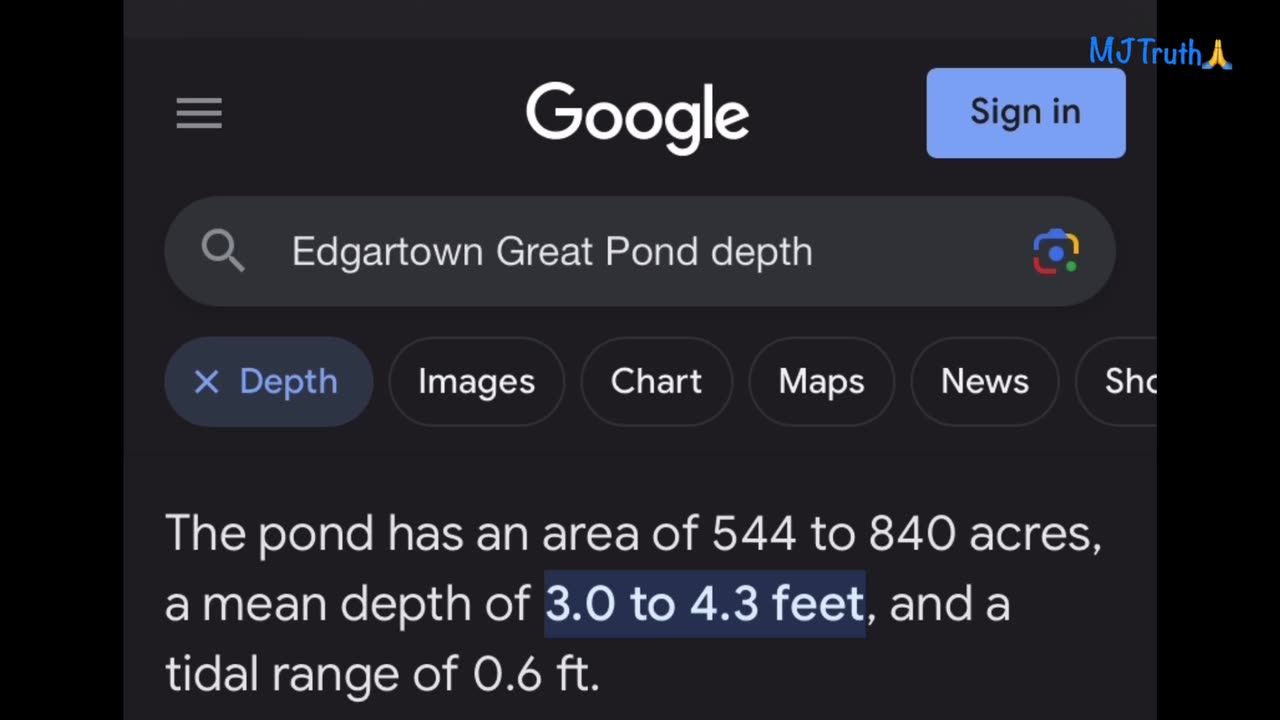Click the words "The pond has"

(314, 534)
